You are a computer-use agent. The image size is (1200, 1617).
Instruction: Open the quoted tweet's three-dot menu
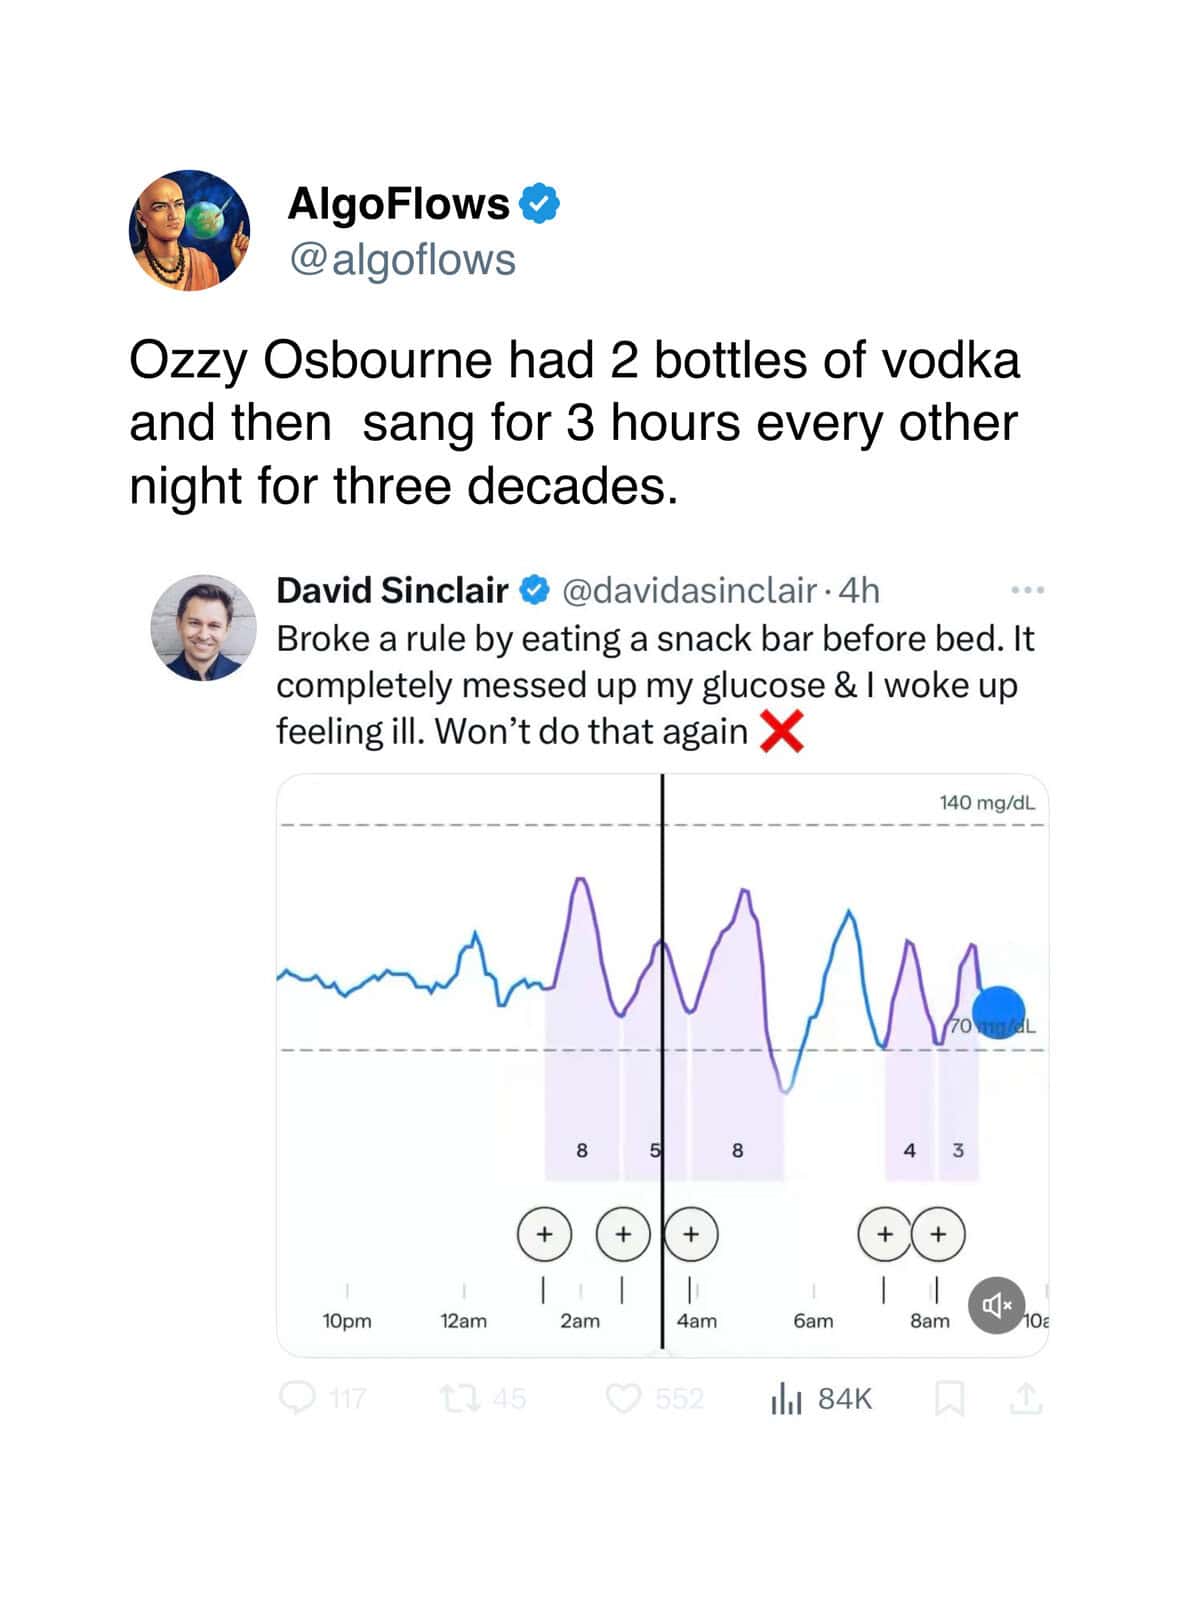(1028, 590)
